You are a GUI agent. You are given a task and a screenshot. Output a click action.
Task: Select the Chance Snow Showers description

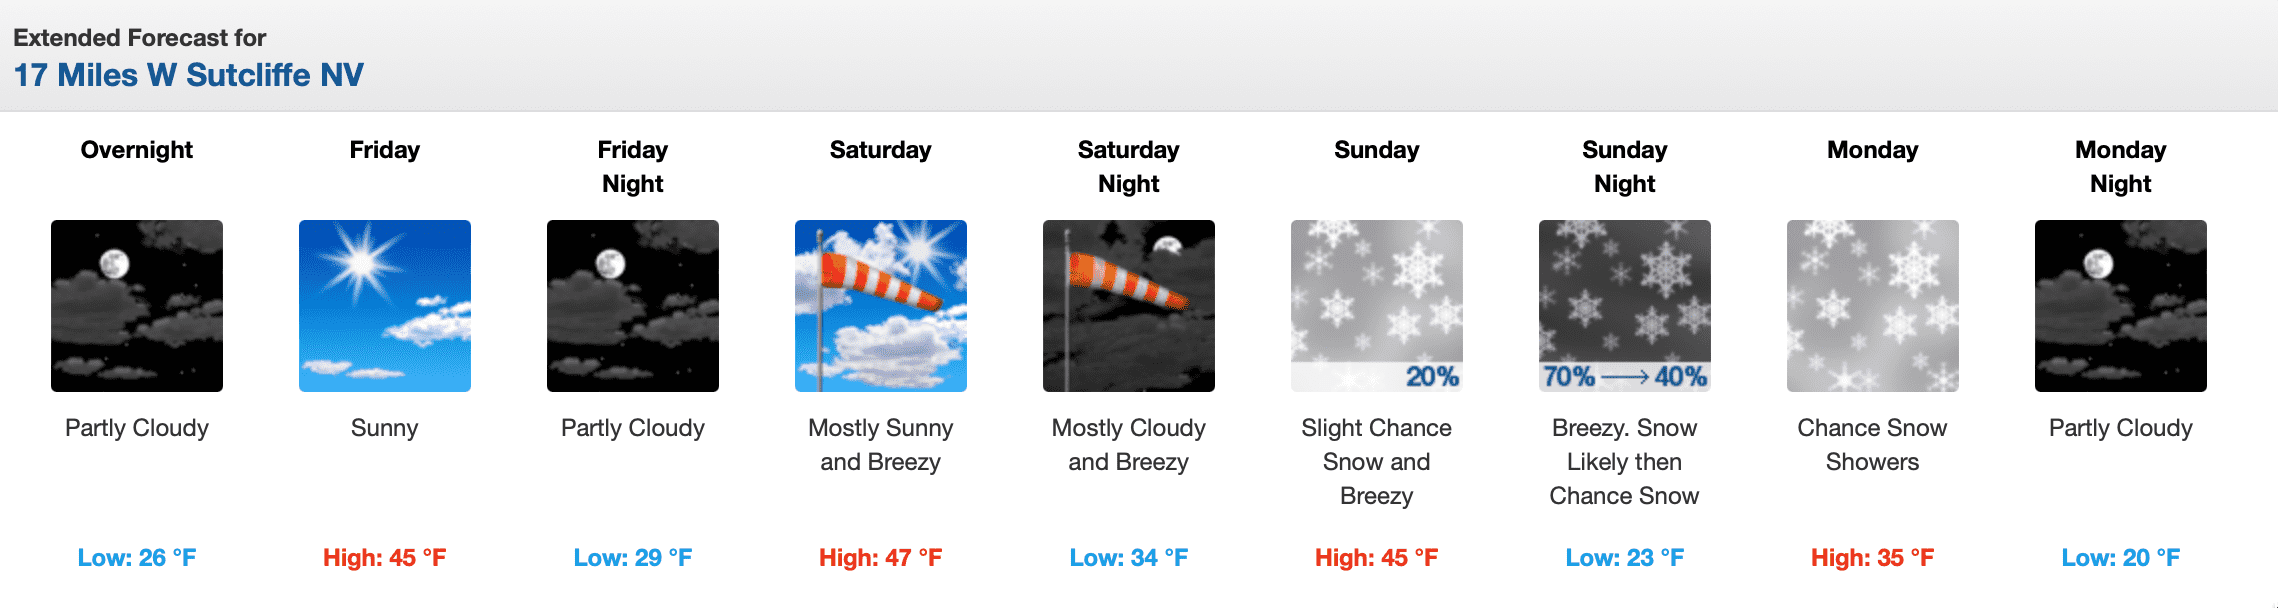click(x=1873, y=445)
